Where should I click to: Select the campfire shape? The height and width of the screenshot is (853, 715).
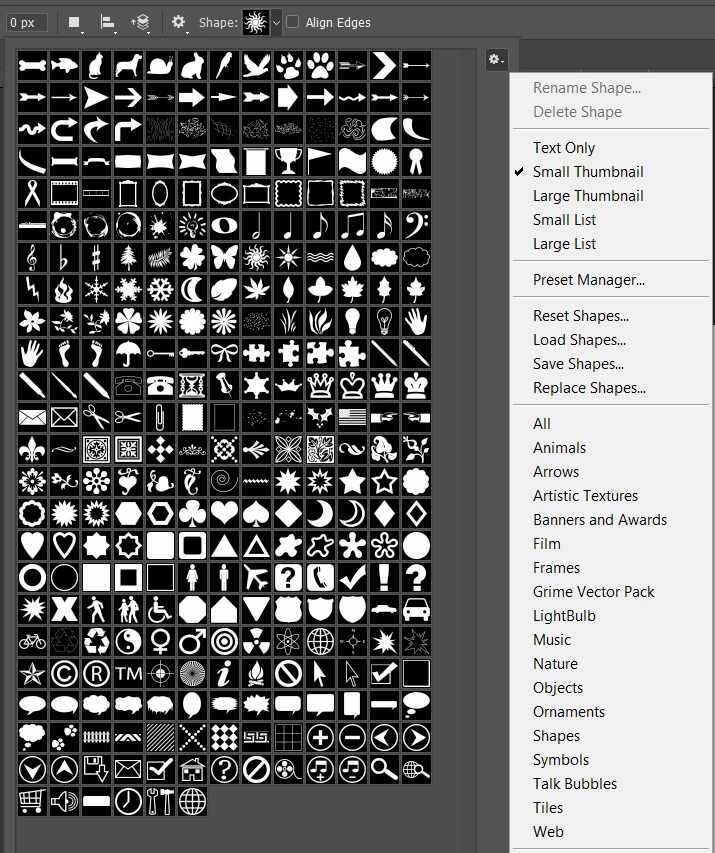point(256,673)
